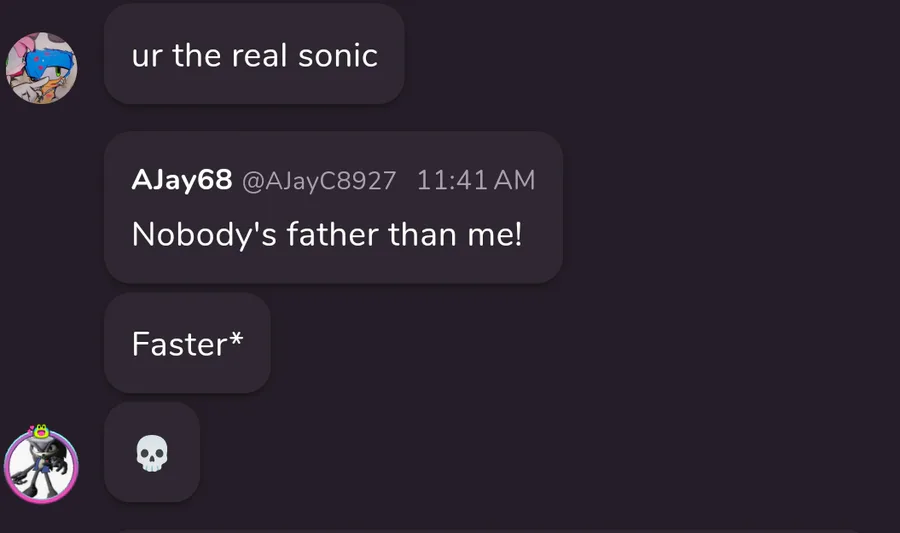The width and height of the screenshot is (900, 533).
Task: Click the colorful Sonic avatar beside first message
Action: [x=42, y=67]
